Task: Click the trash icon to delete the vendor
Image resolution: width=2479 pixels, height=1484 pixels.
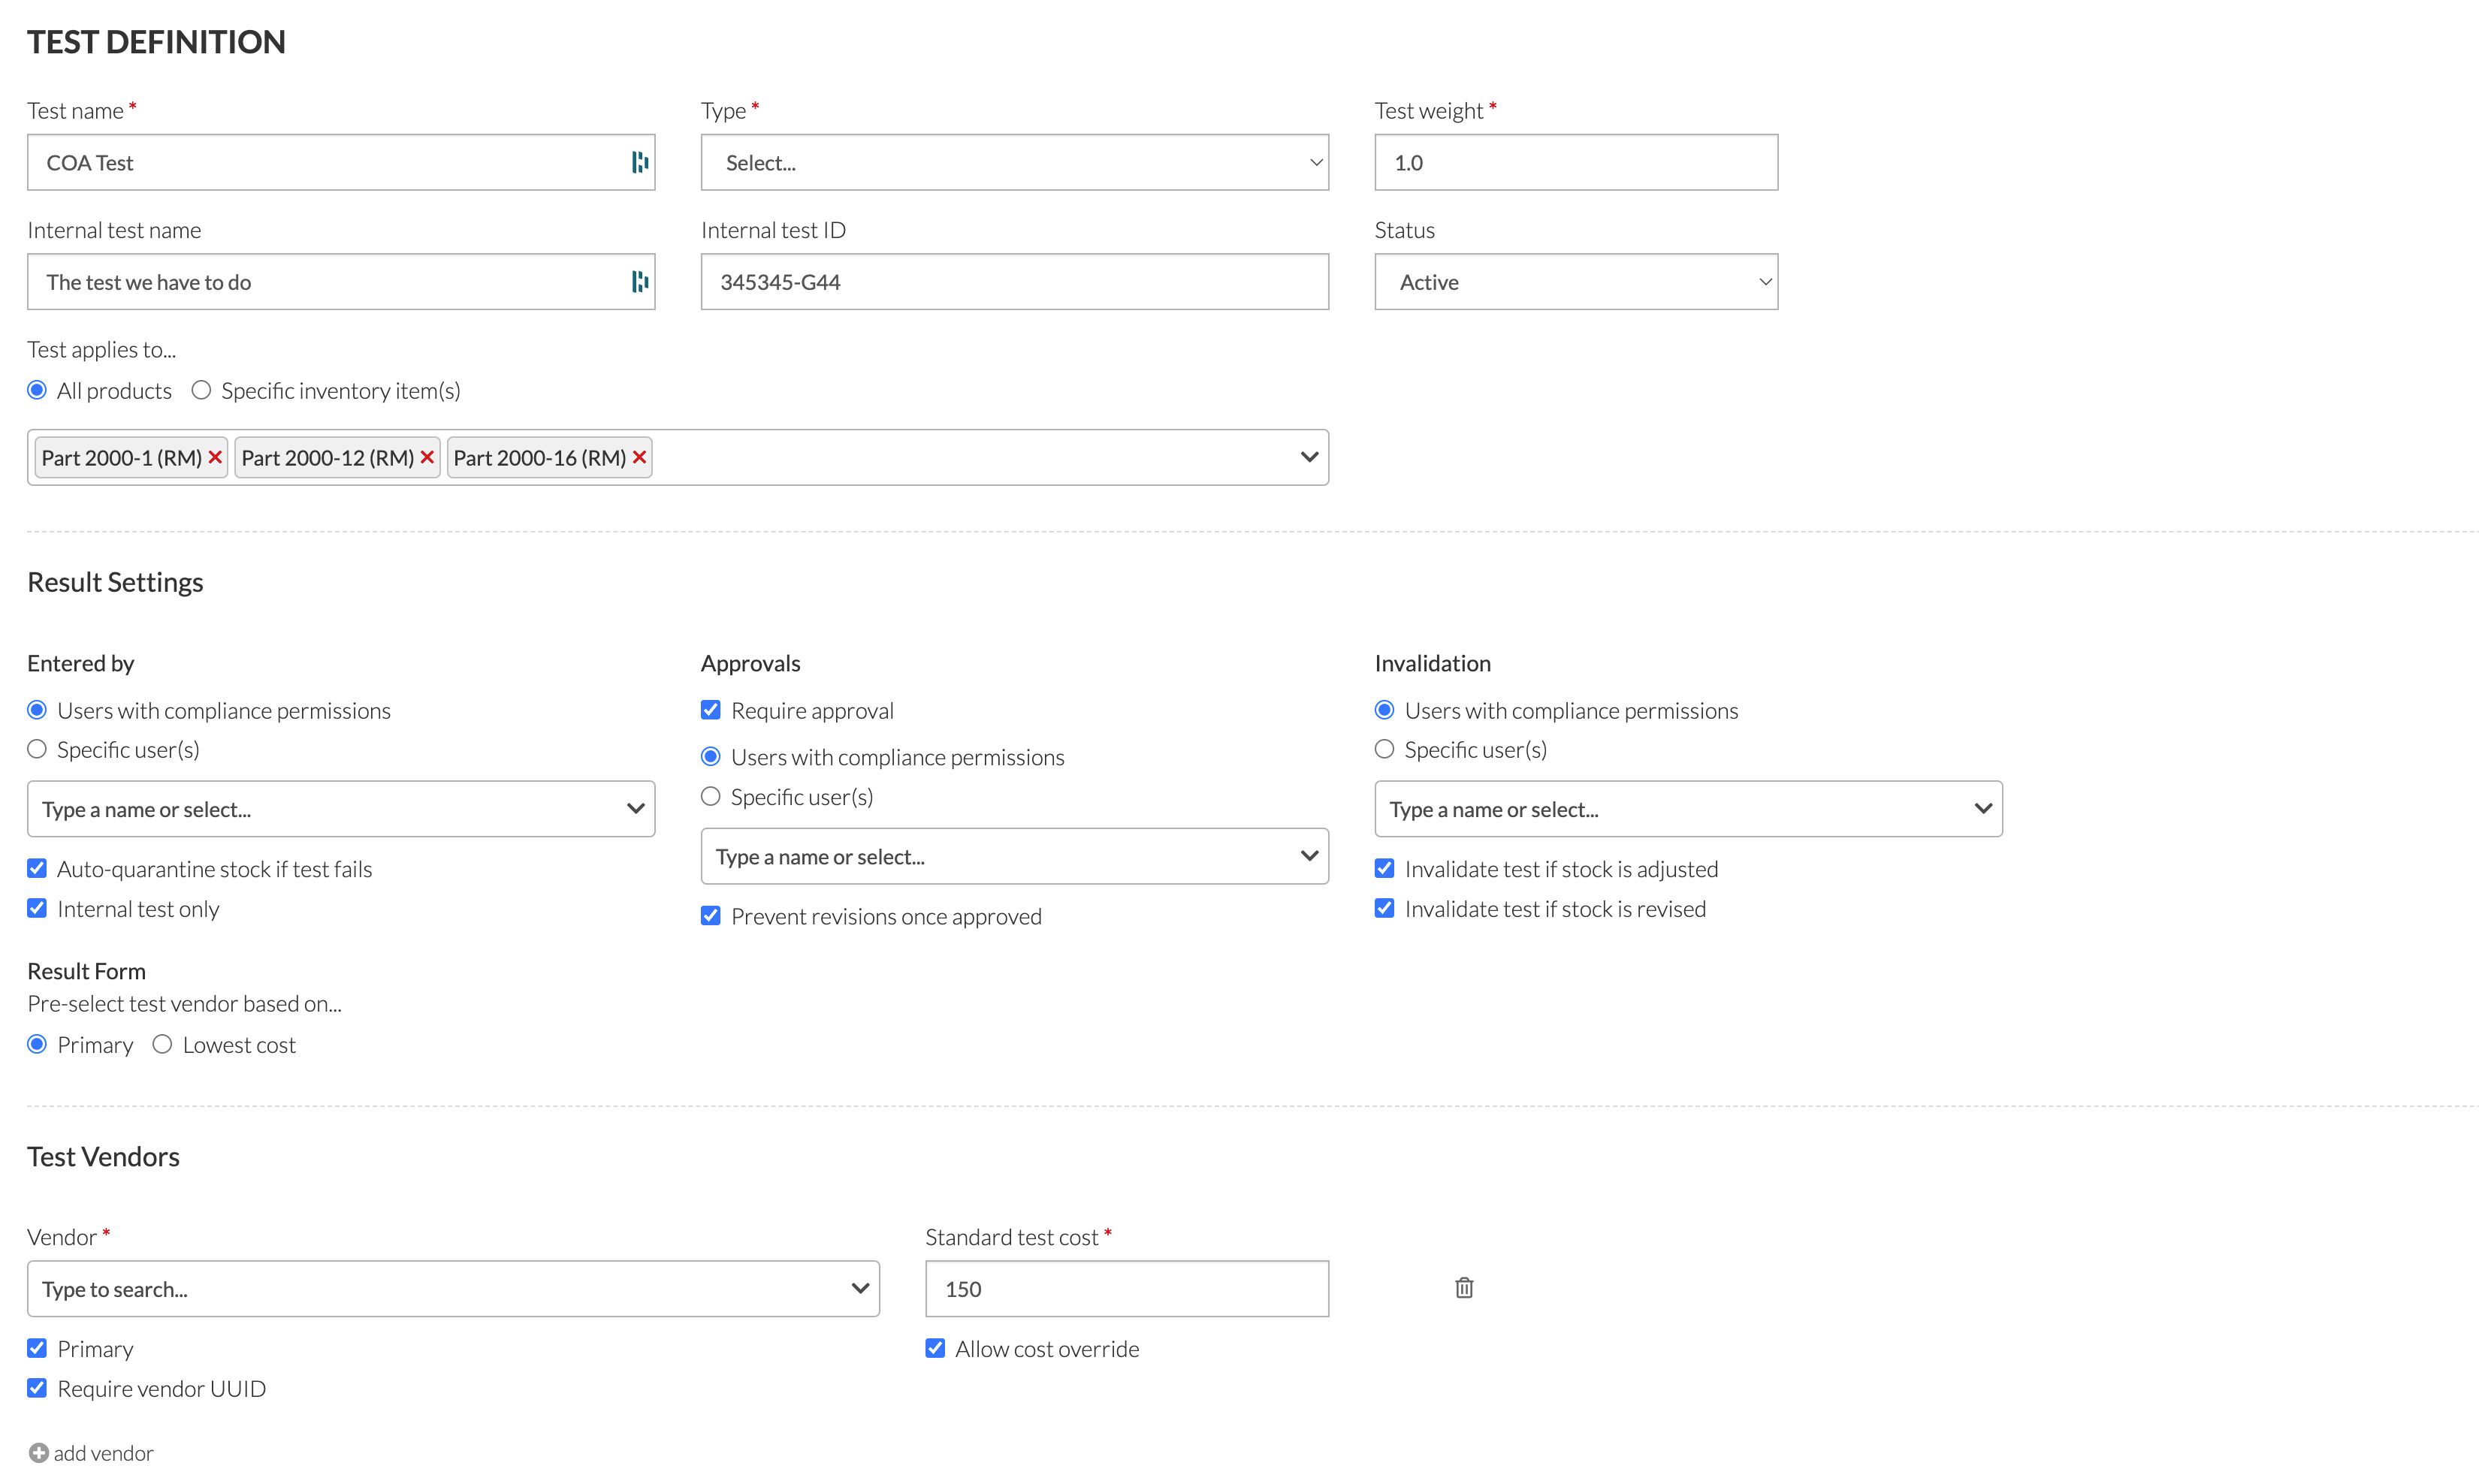Action: point(1463,1288)
